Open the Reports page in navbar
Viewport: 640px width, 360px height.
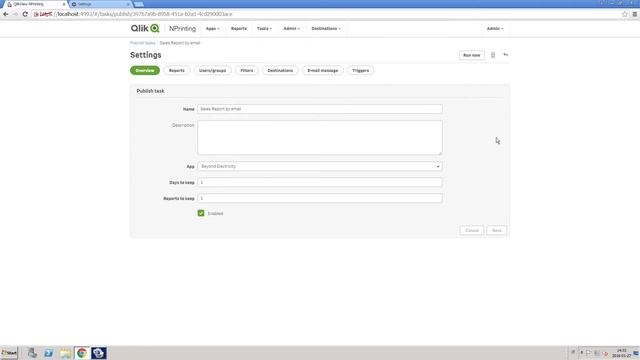click(239, 29)
